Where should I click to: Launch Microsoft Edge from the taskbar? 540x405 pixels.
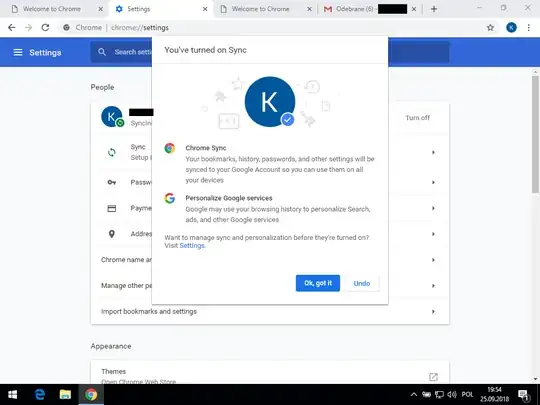click(x=40, y=394)
